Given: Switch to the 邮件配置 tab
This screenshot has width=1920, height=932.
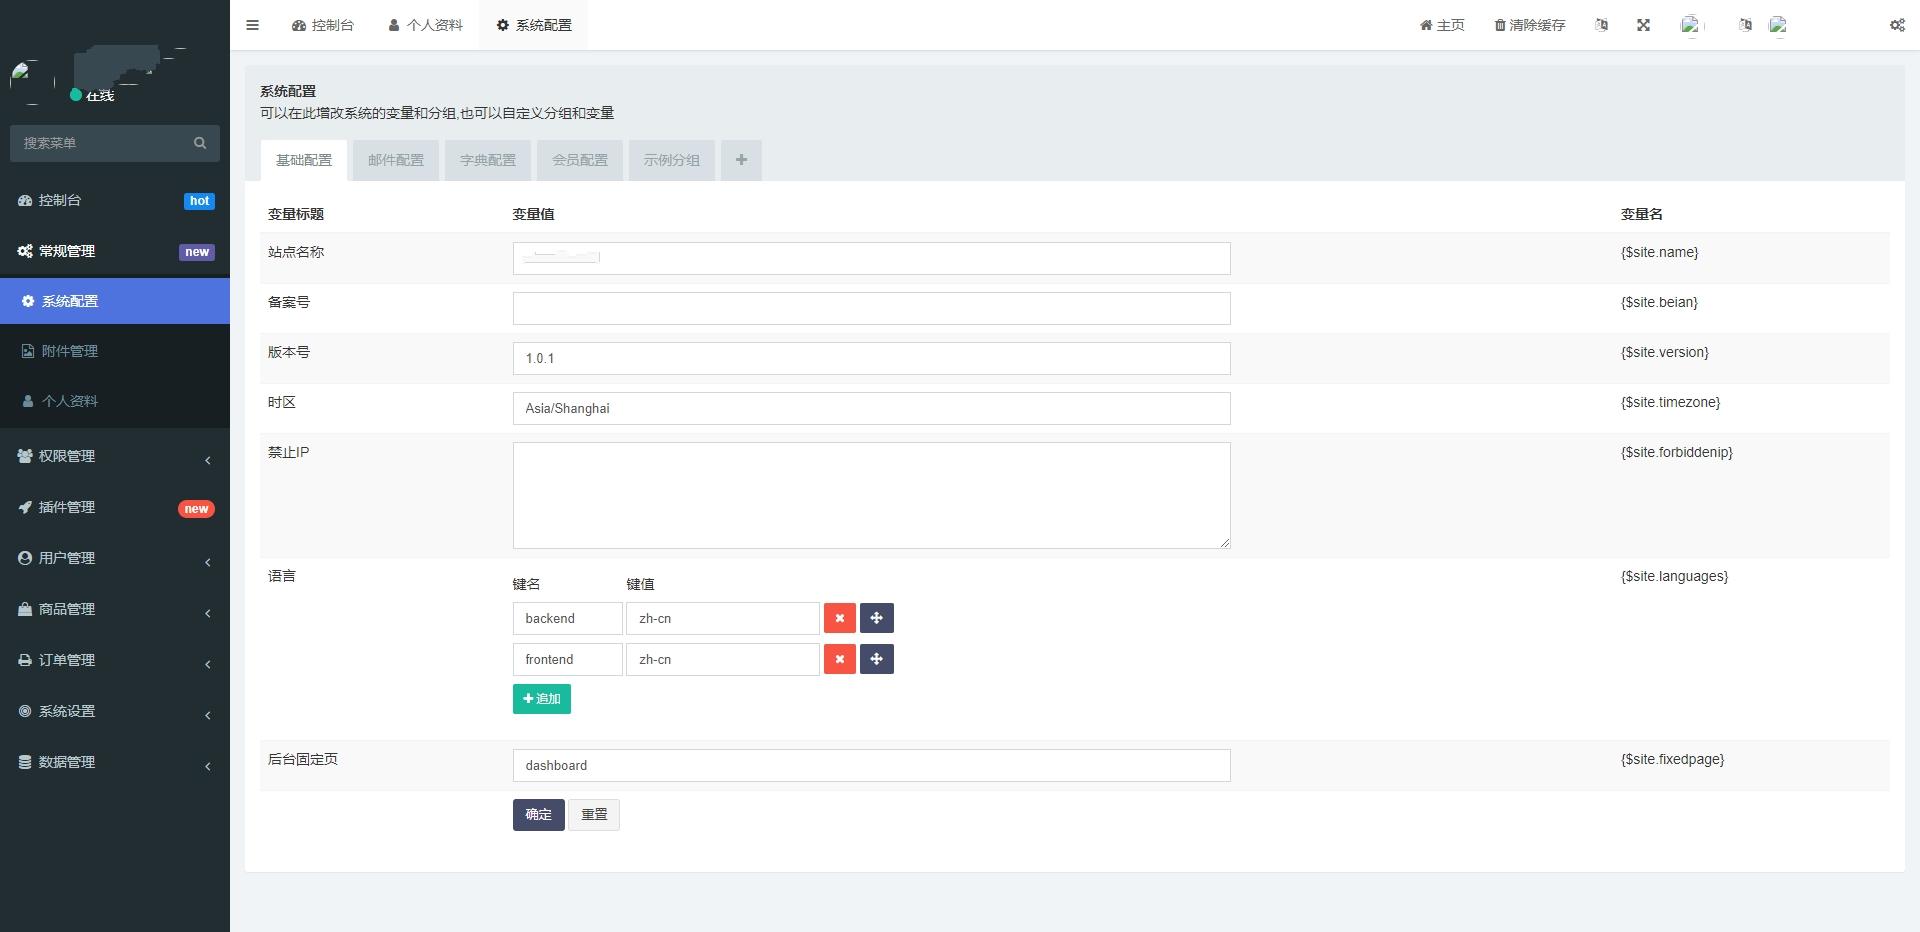Looking at the screenshot, I should (396, 160).
